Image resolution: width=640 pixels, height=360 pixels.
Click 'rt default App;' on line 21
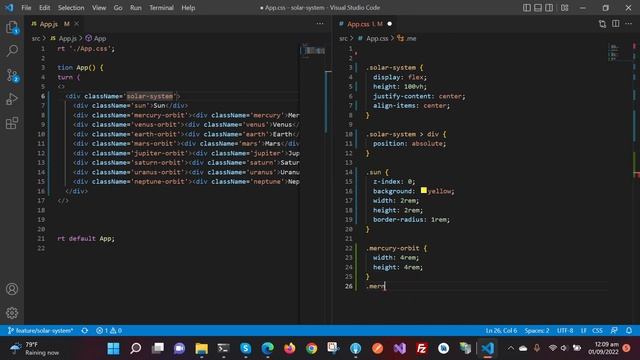86,238
